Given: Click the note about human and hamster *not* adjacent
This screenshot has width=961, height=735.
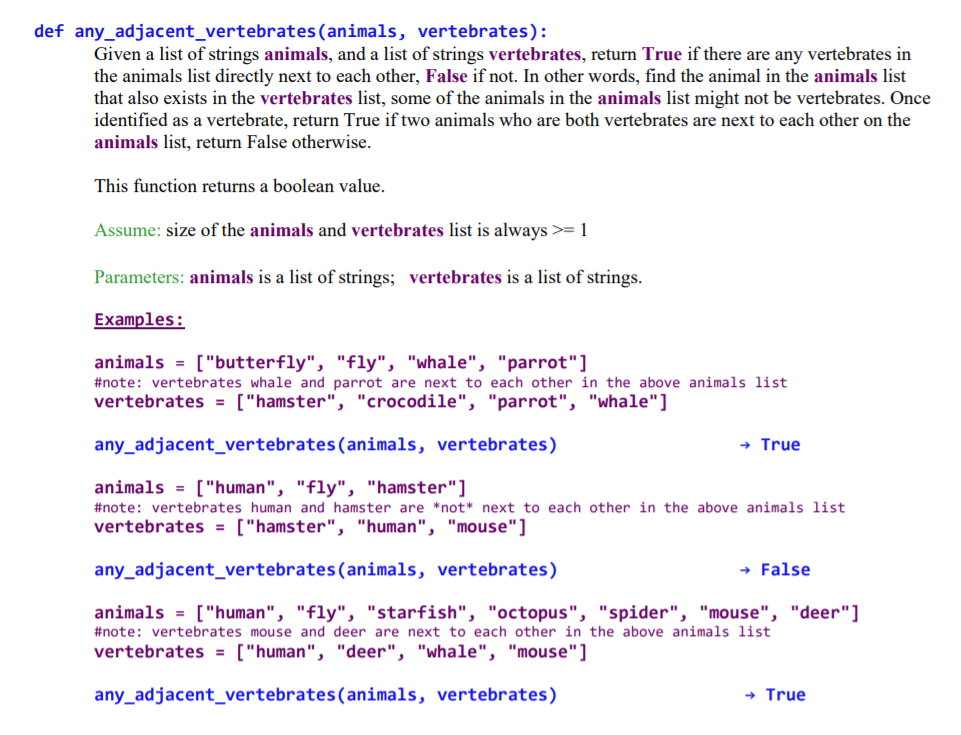Looking at the screenshot, I should (469, 508).
